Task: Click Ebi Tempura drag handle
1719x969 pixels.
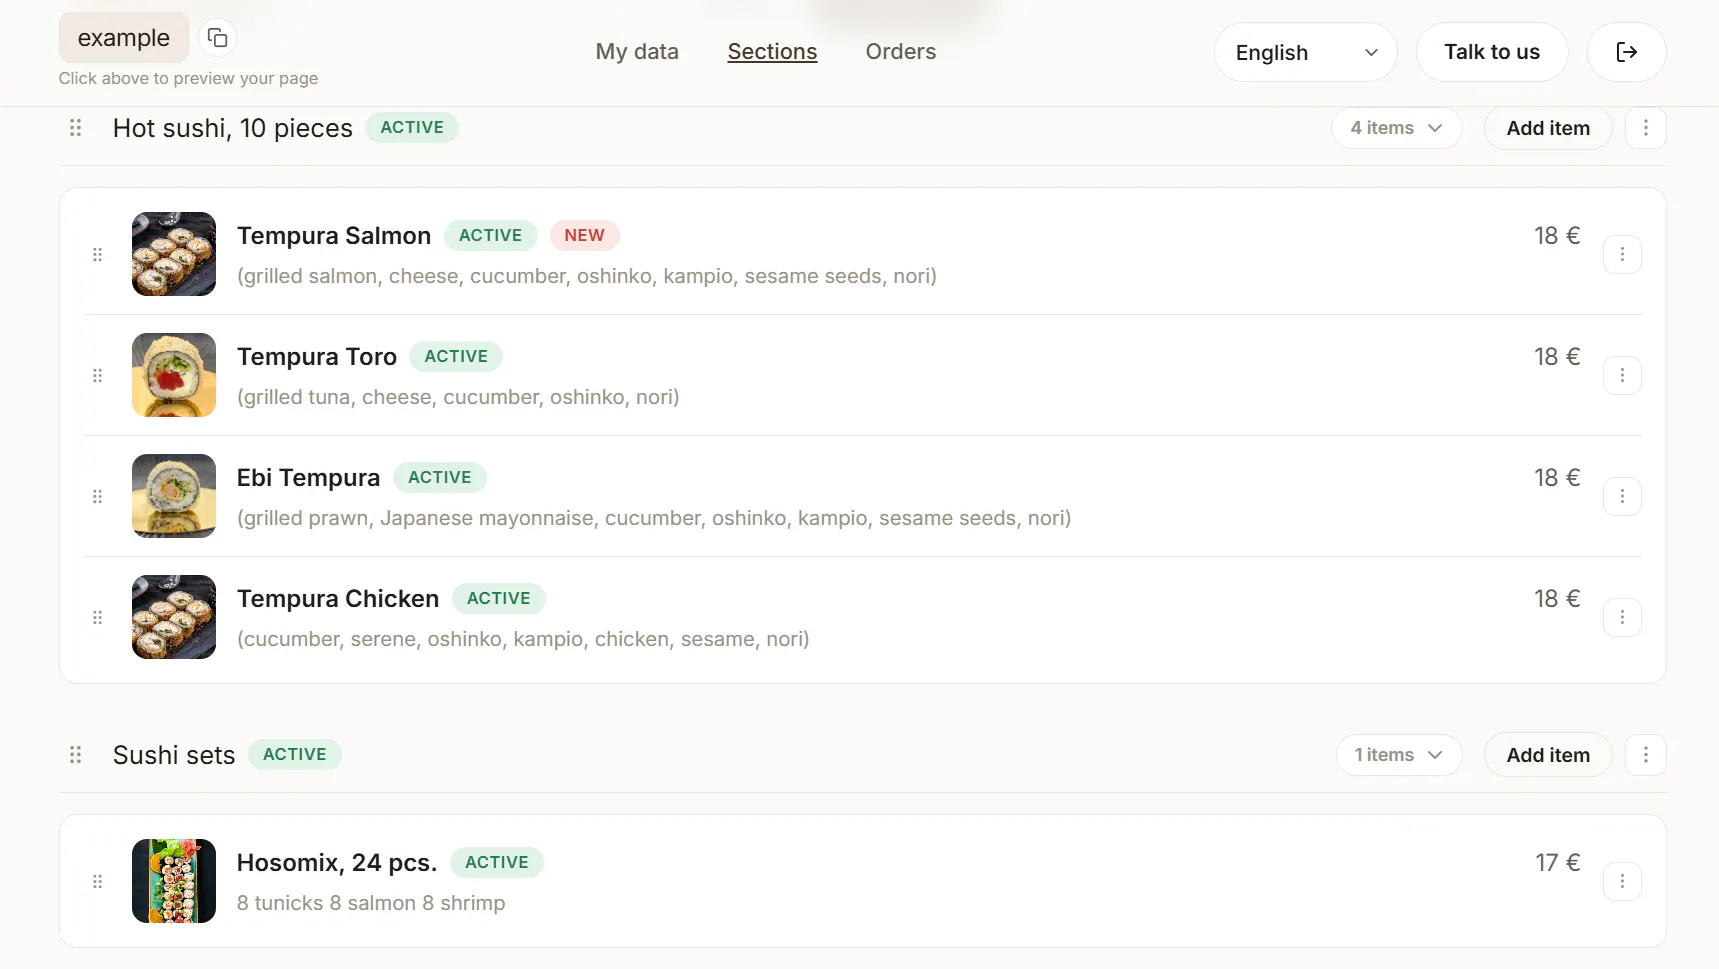Action: [97, 497]
